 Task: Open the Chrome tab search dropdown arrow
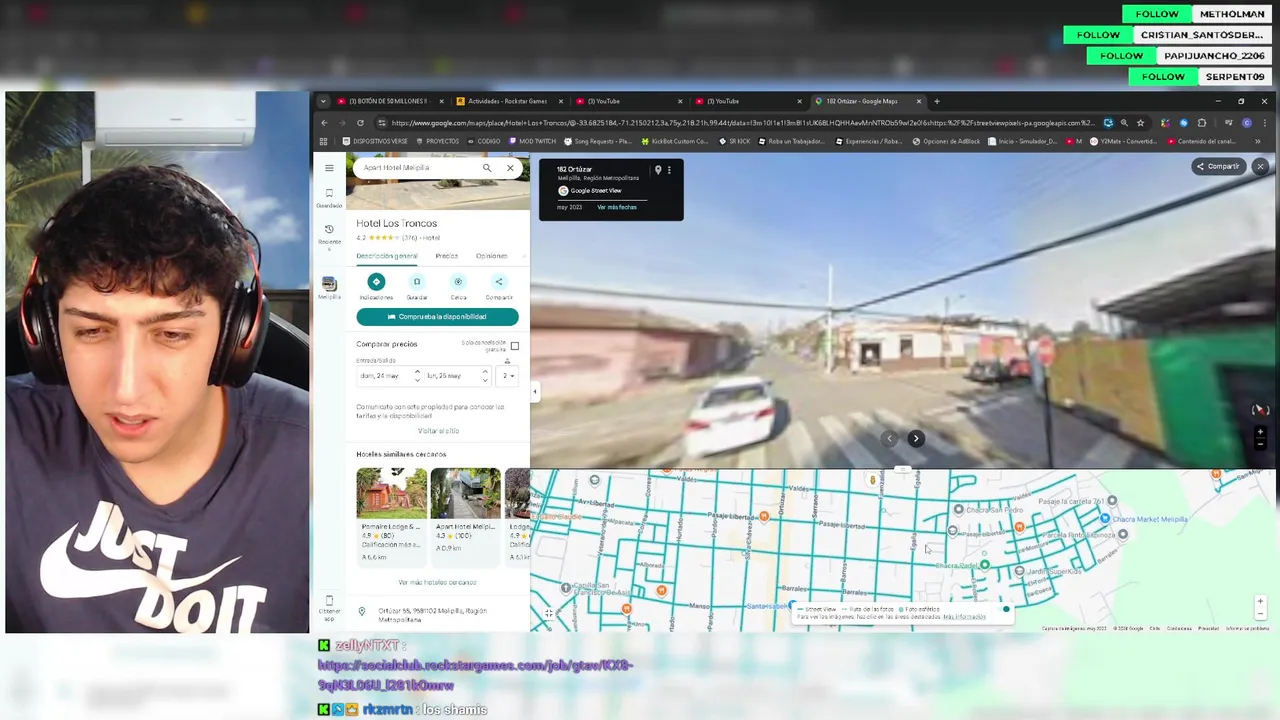click(323, 101)
